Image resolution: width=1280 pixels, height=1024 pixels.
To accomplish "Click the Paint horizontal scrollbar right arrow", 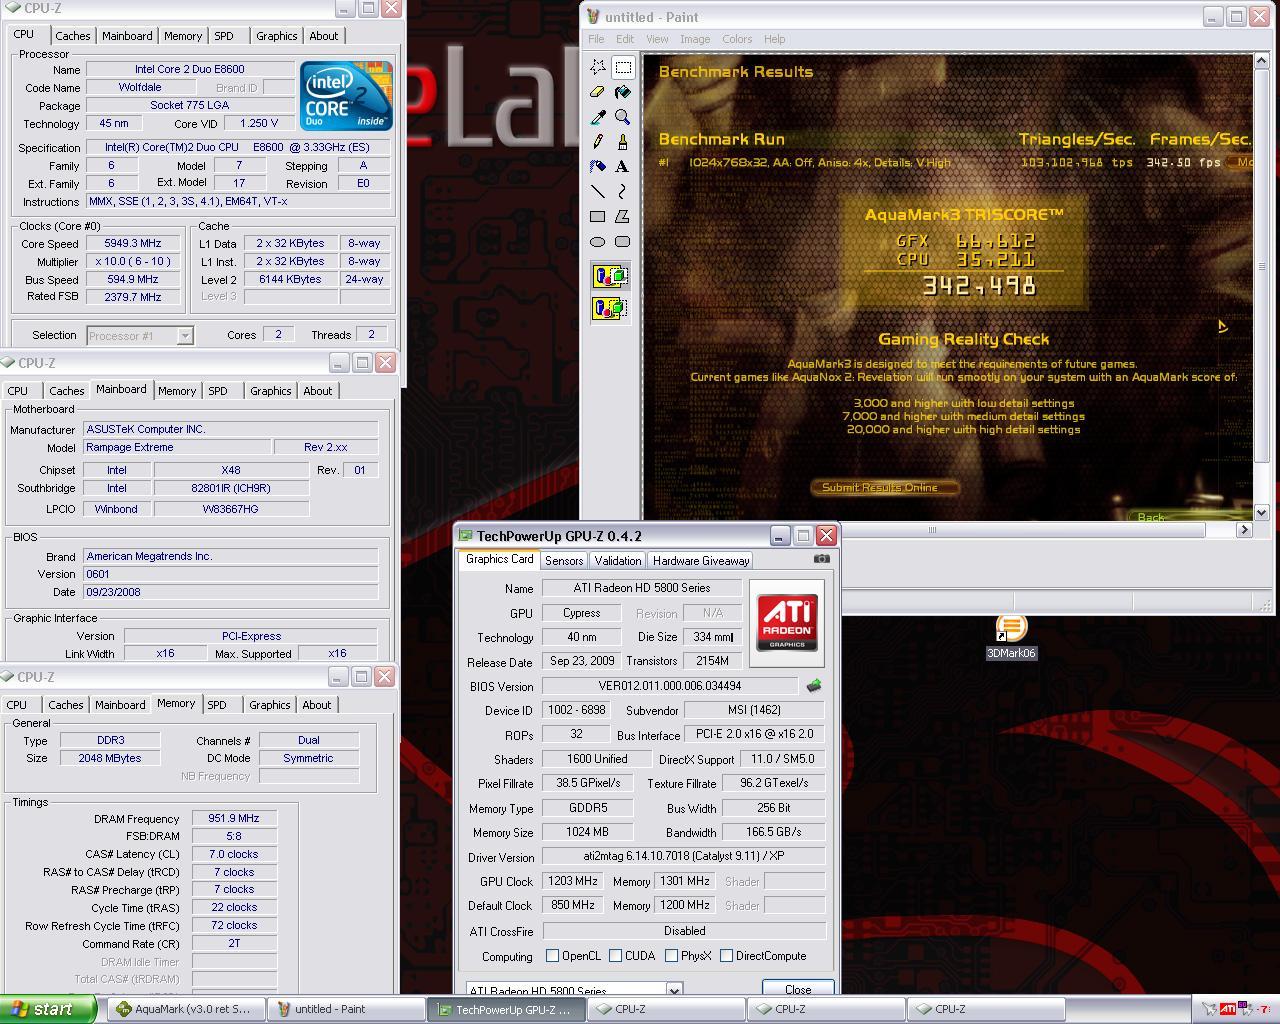I will coord(1245,530).
